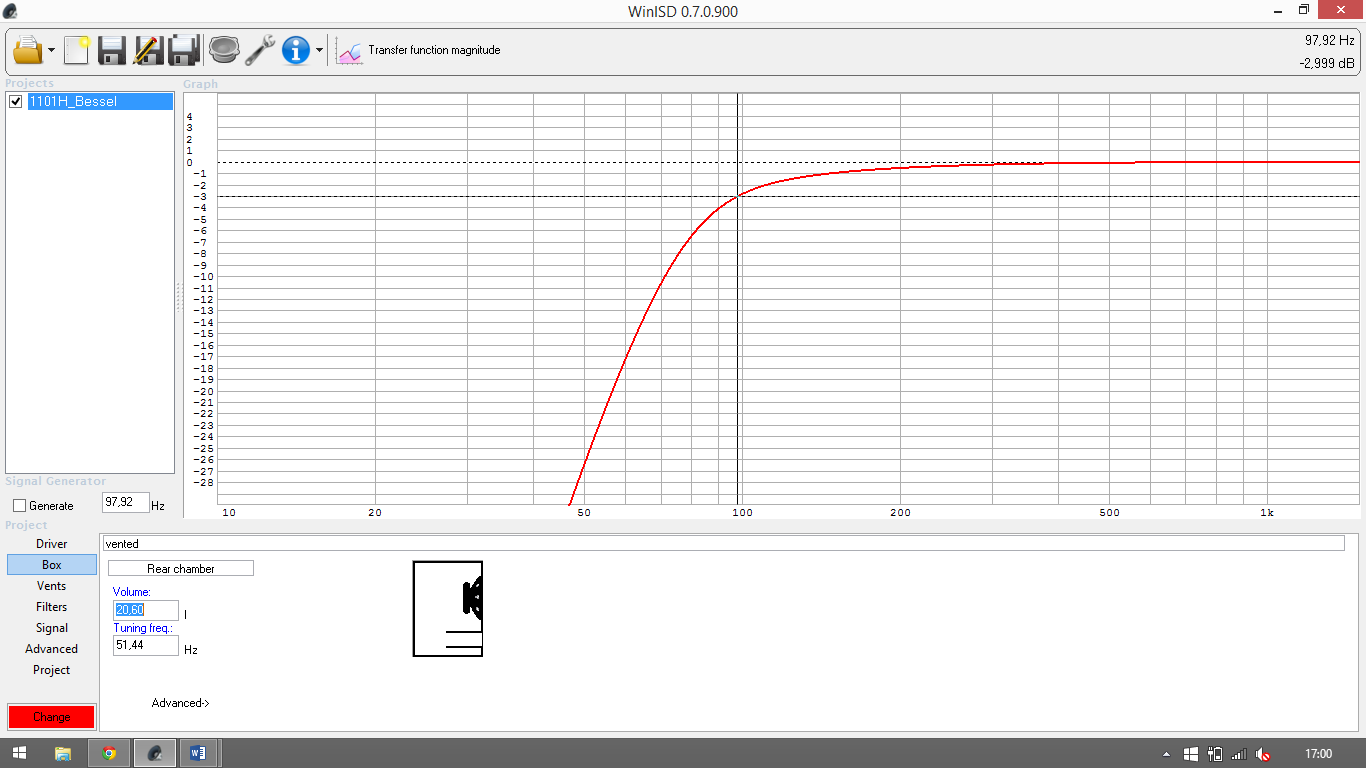Viewport: 1366px width, 768px height.
Task: Save all projects with stacked floppy disks icon
Action: click(184, 49)
